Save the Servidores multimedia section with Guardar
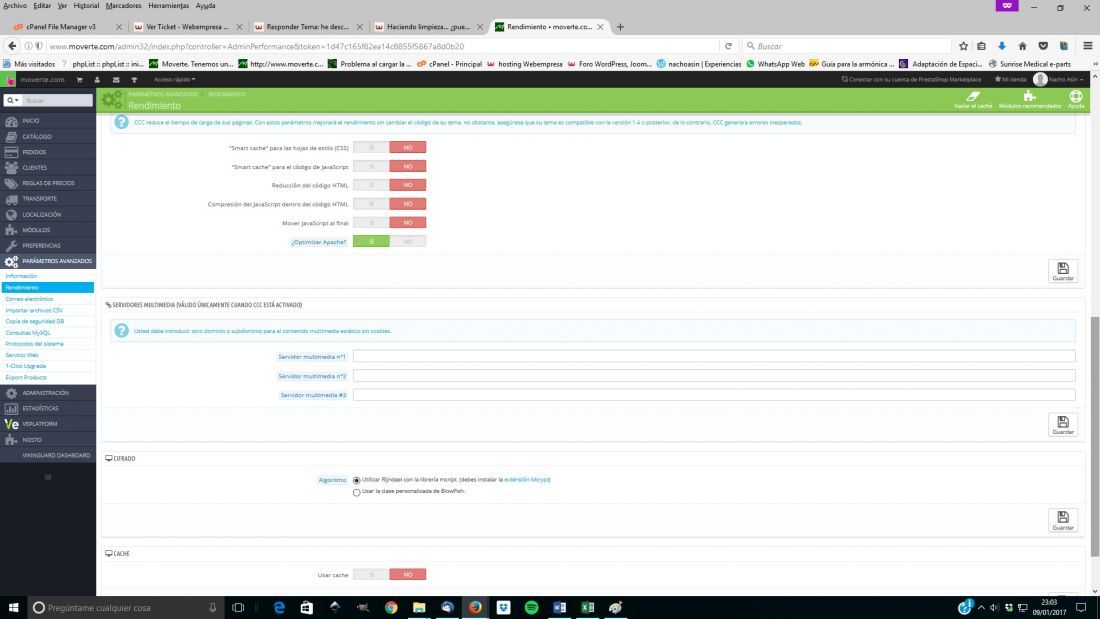 pyautogui.click(x=1063, y=425)
